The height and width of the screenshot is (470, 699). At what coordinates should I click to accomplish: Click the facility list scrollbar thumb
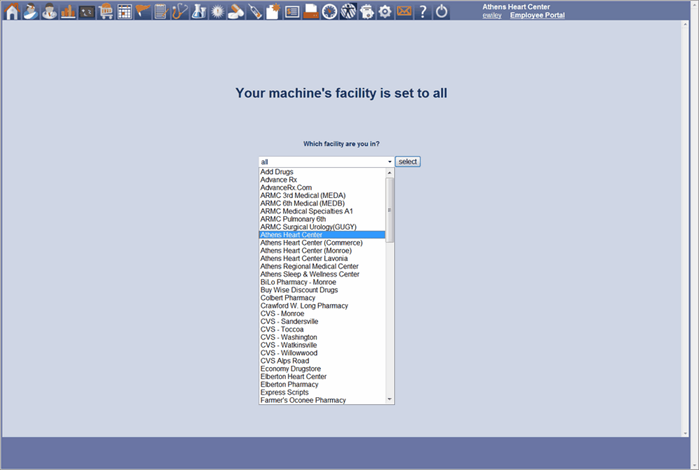click(390, 210)
